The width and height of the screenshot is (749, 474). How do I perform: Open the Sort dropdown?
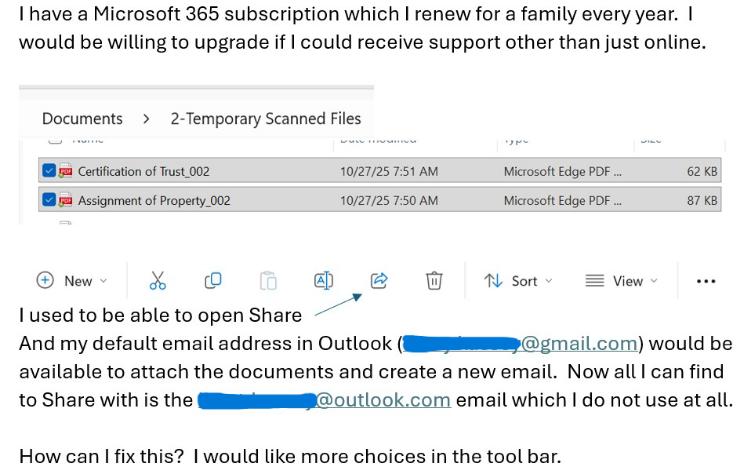pos(518,281)
